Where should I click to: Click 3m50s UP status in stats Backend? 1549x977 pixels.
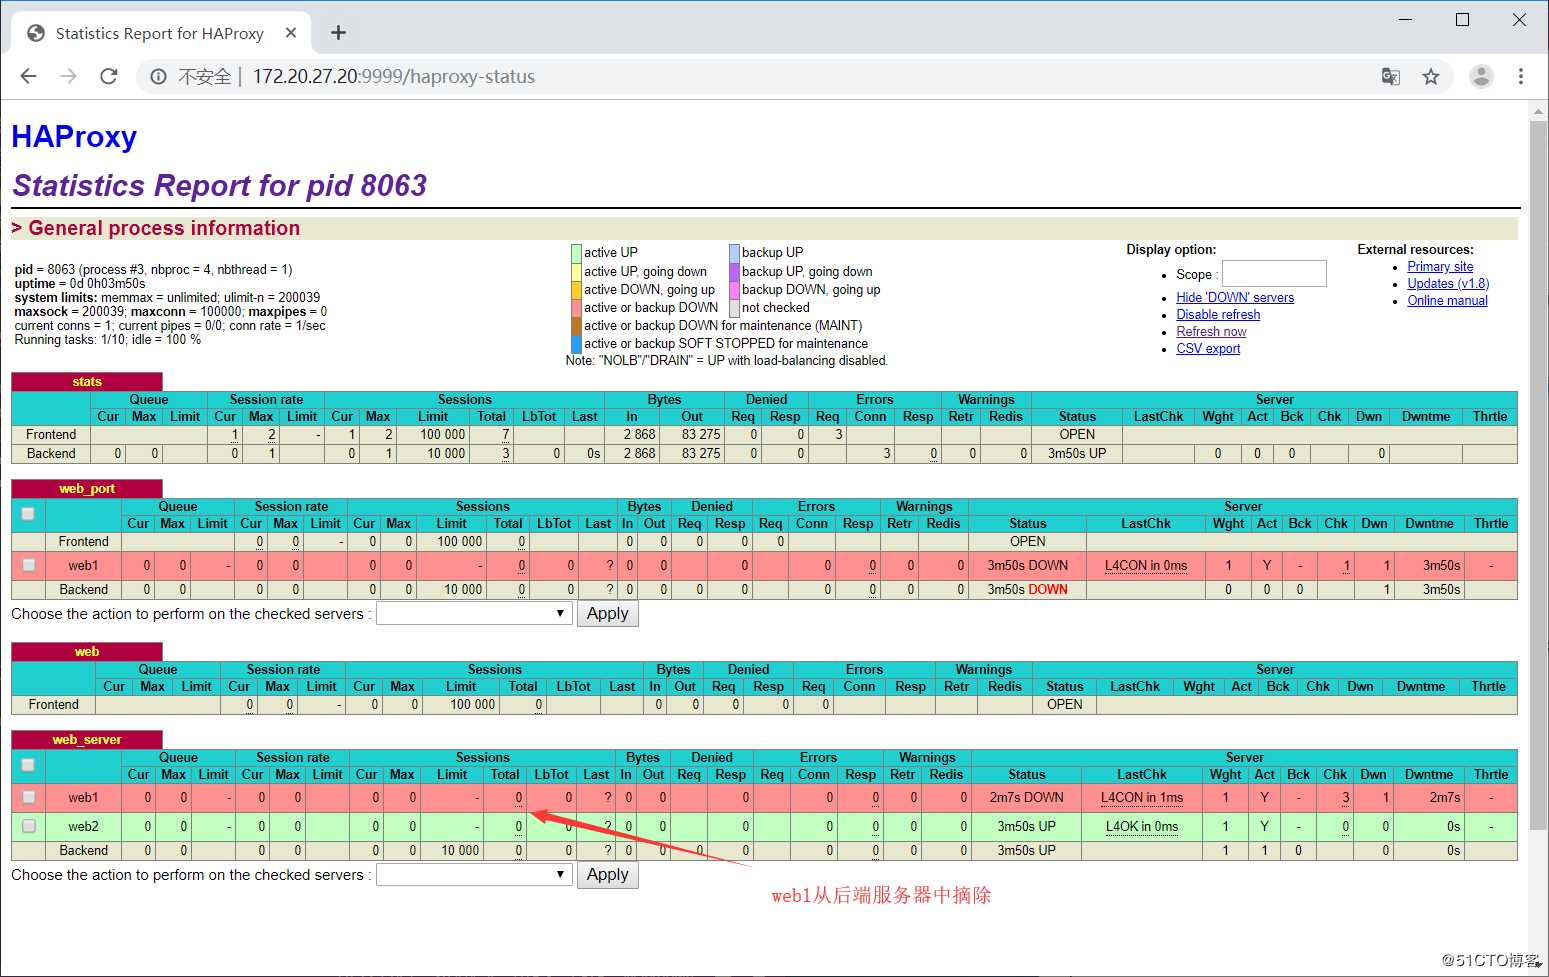[x=1077, y=453]
